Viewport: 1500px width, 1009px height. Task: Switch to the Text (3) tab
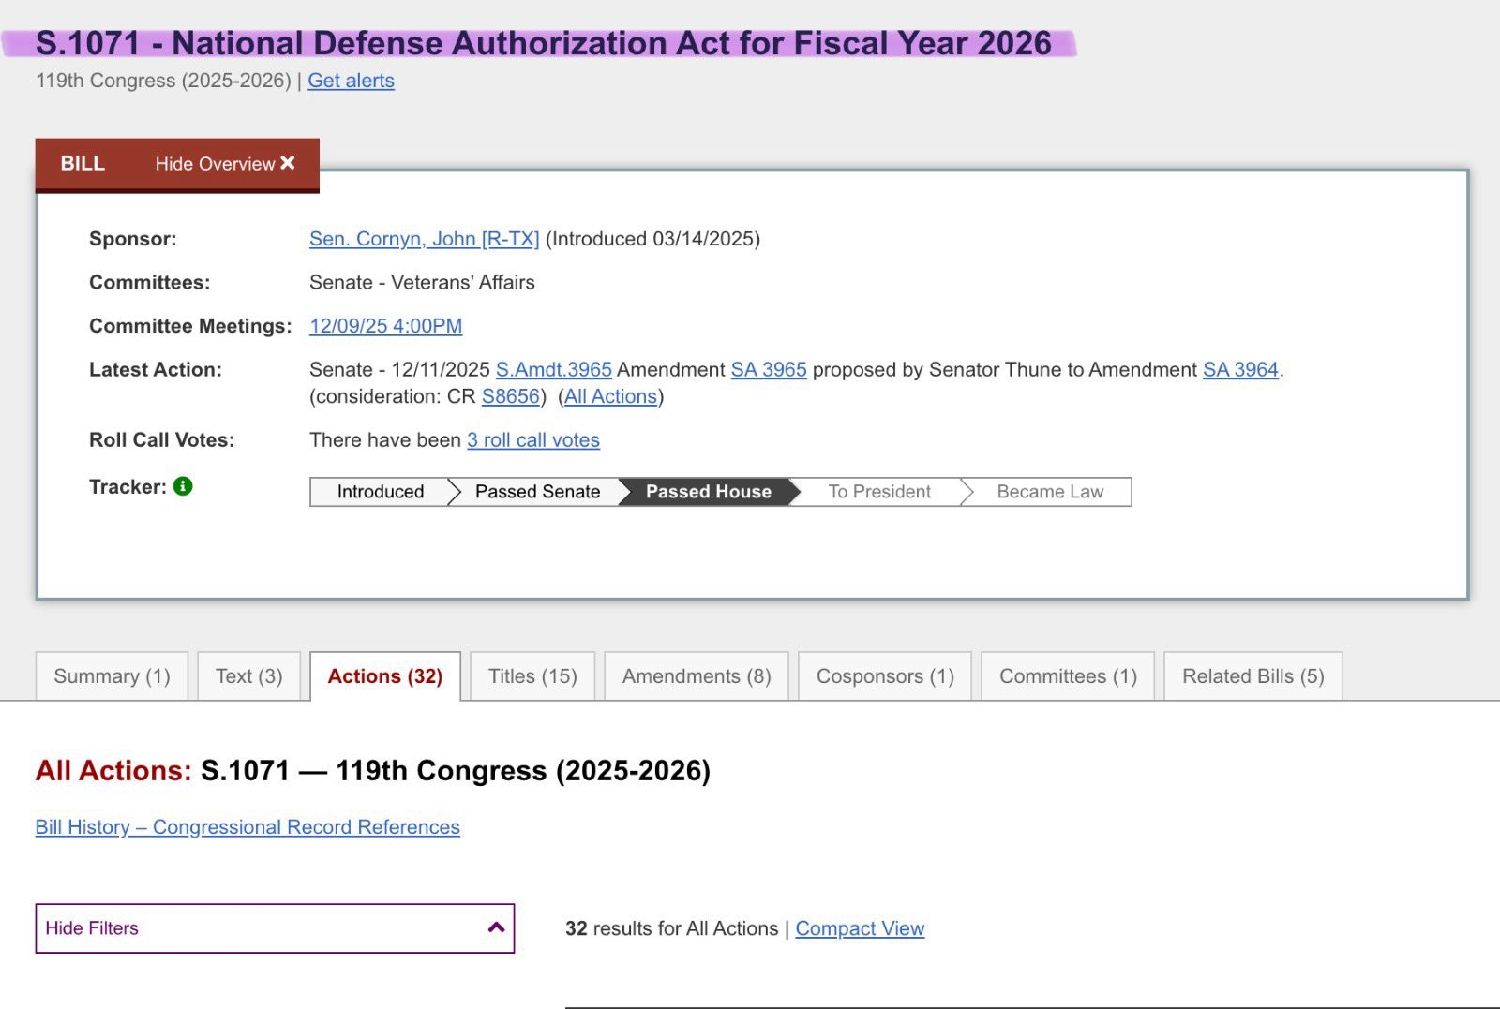coord(249,677)
